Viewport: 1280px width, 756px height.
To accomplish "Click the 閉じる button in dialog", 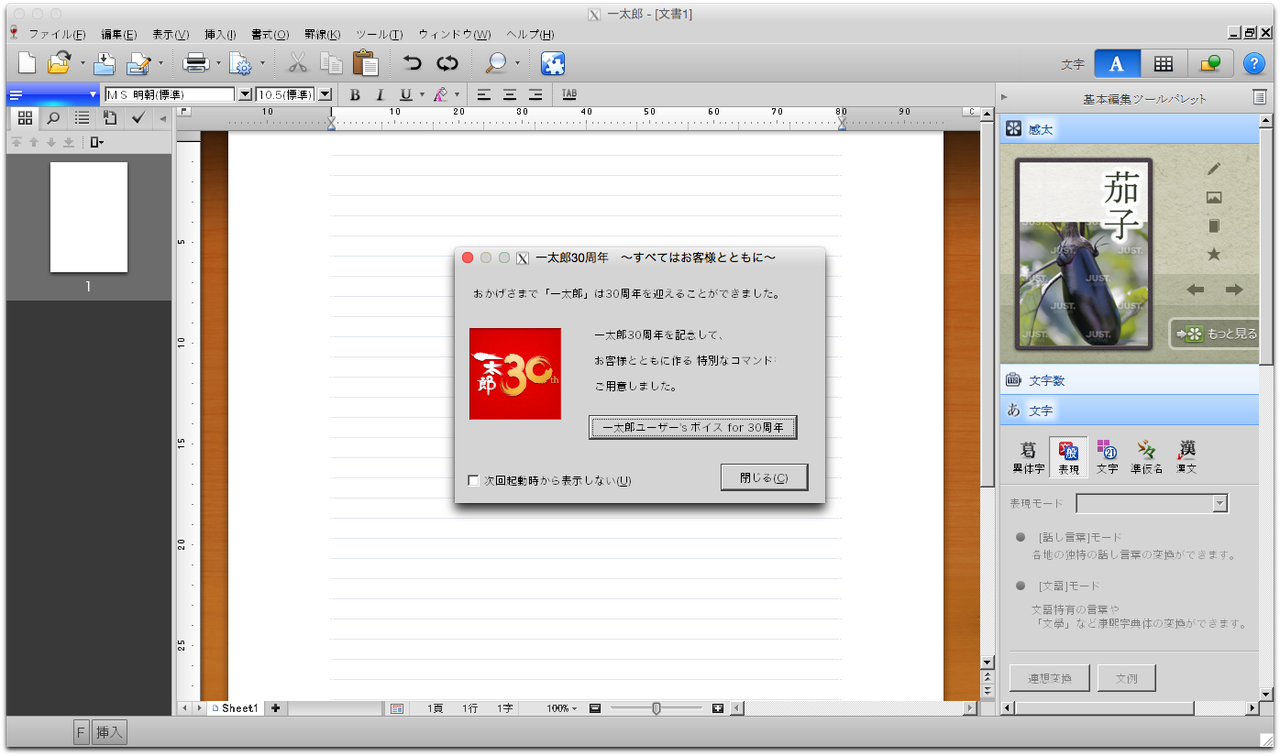I will [764, 478].
